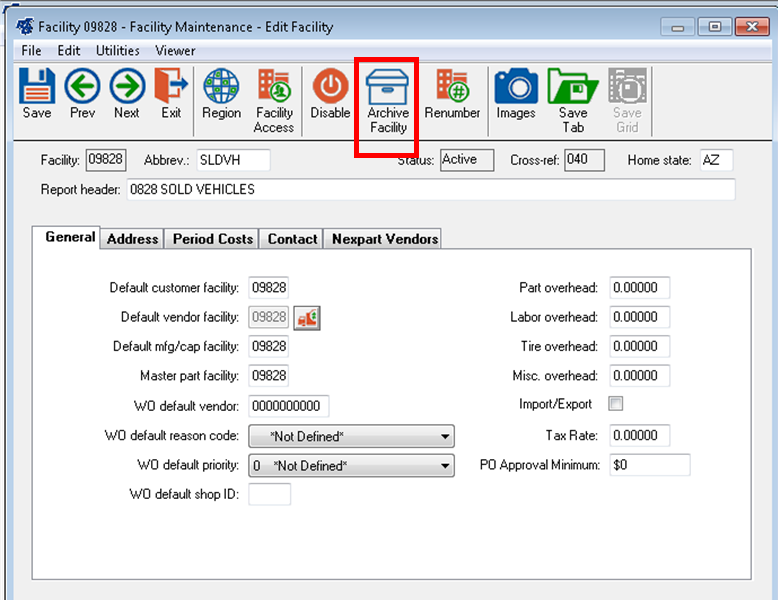Go to next facility with Next

[127, 88]
